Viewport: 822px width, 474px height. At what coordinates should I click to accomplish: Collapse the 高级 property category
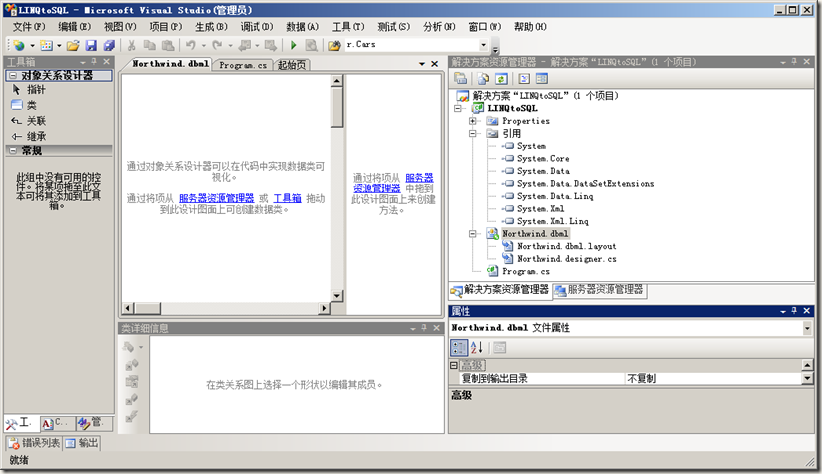coord(454,365)
